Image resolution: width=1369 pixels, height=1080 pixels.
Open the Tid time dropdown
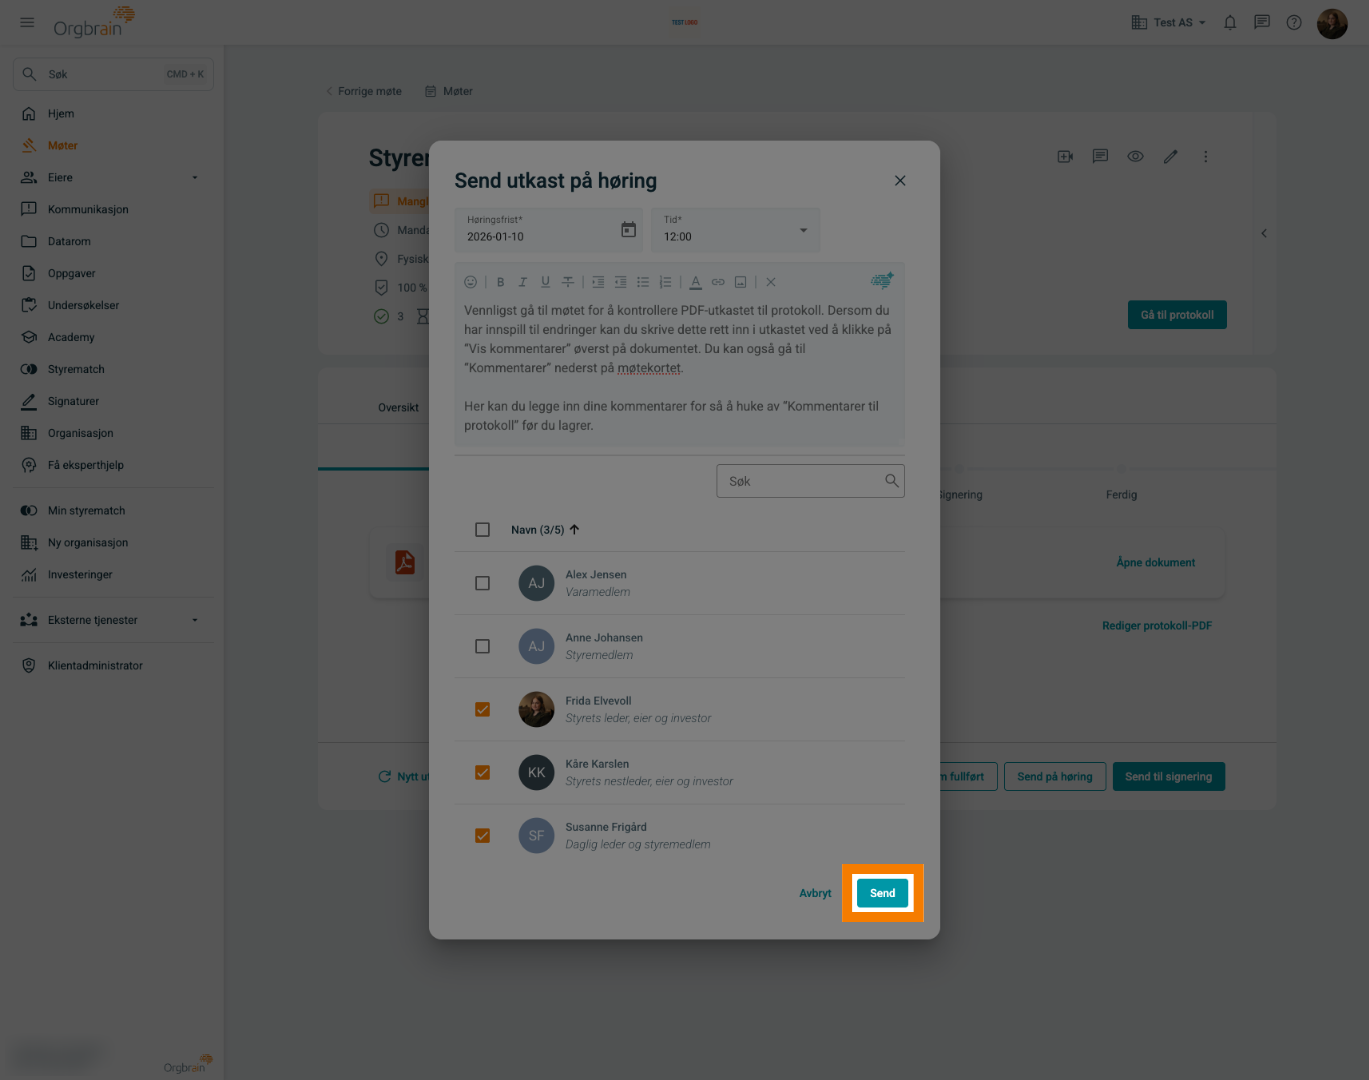point(735,230)
